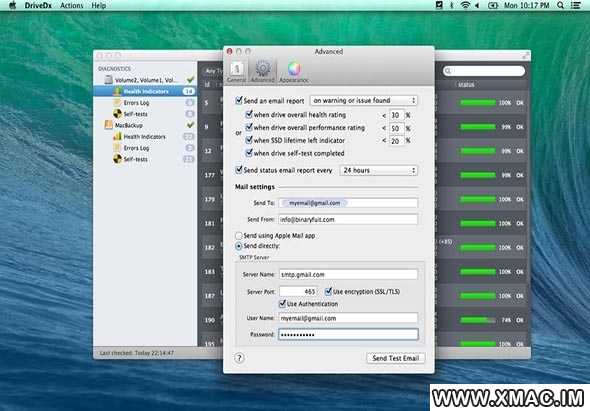
Task: Click the badge 14 on Health Indicators
Action: click(189, 91)
